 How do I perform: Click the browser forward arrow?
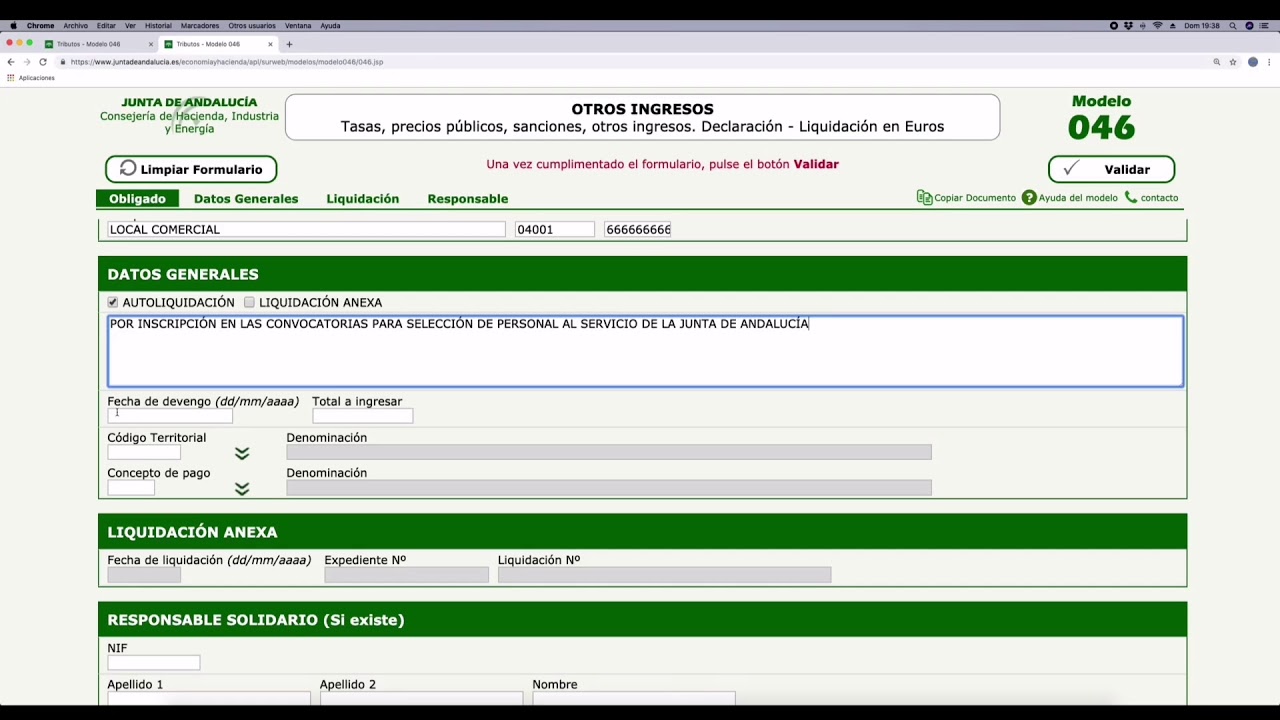(x=27, y=62)
